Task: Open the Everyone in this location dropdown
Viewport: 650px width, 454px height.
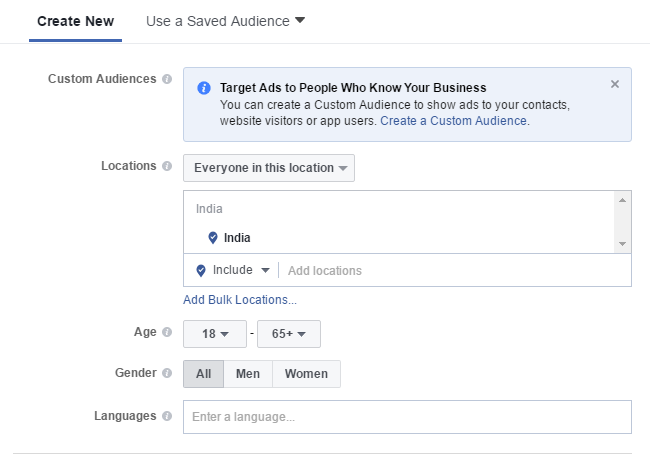Action: 269,168
